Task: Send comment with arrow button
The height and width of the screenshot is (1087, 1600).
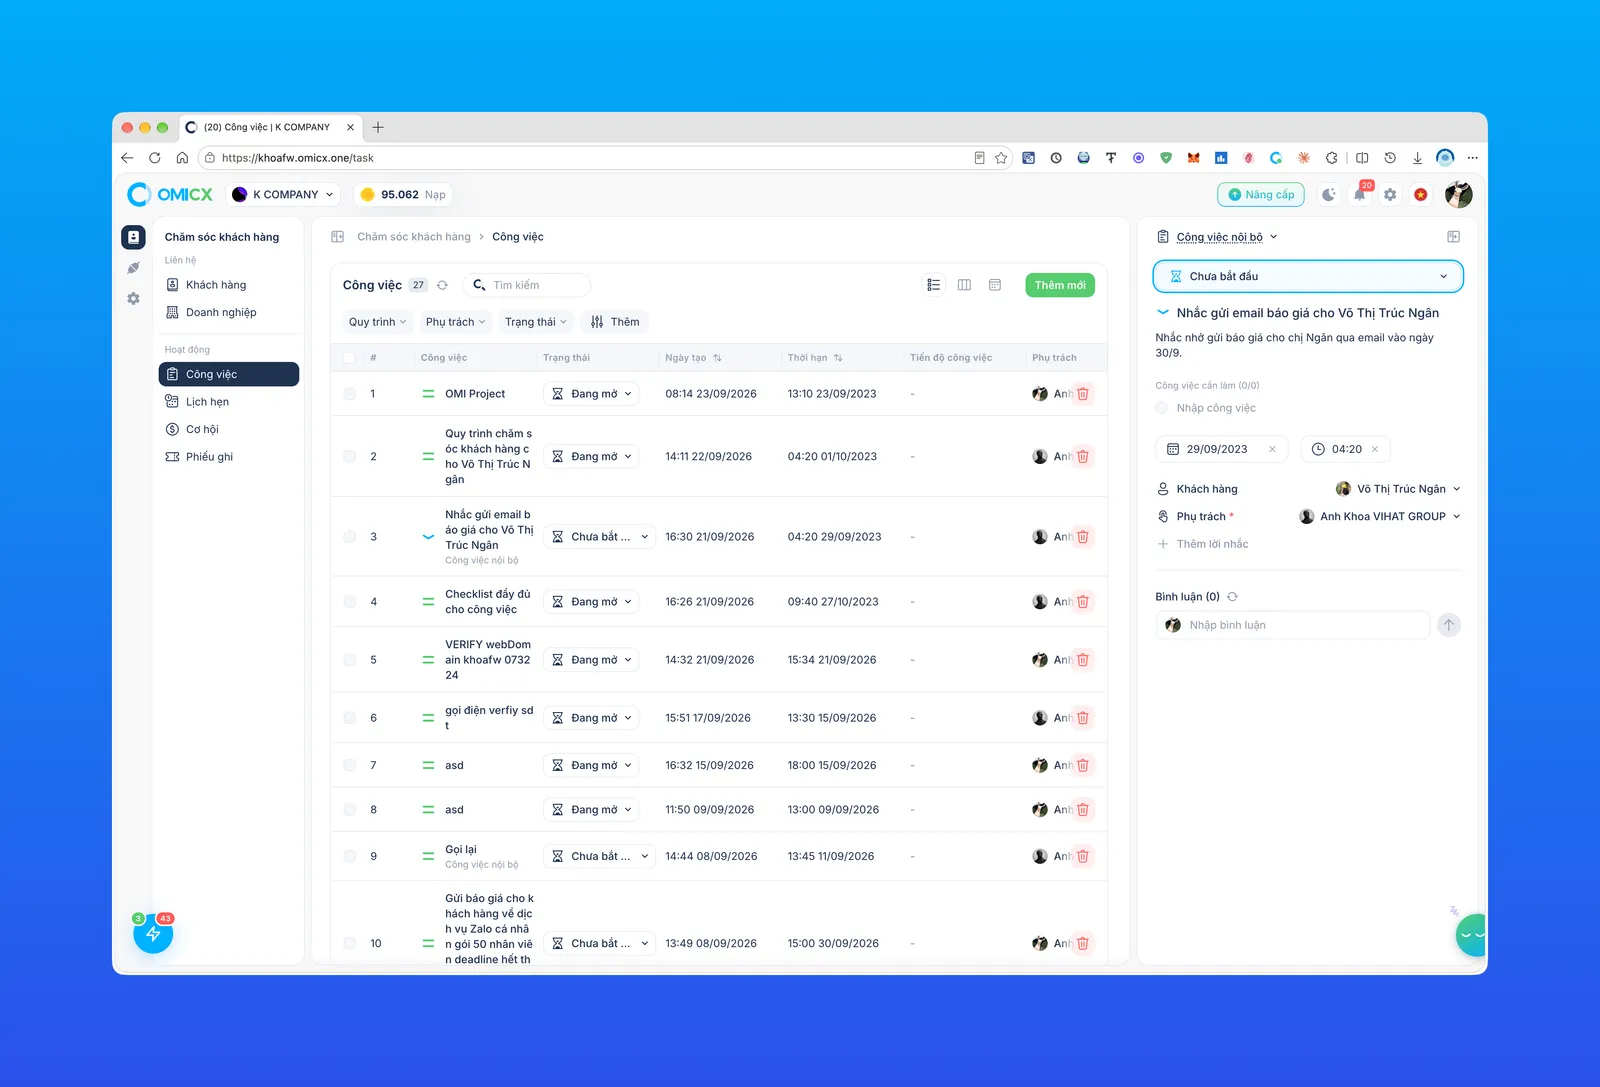Action: (x=1449, y=625)
